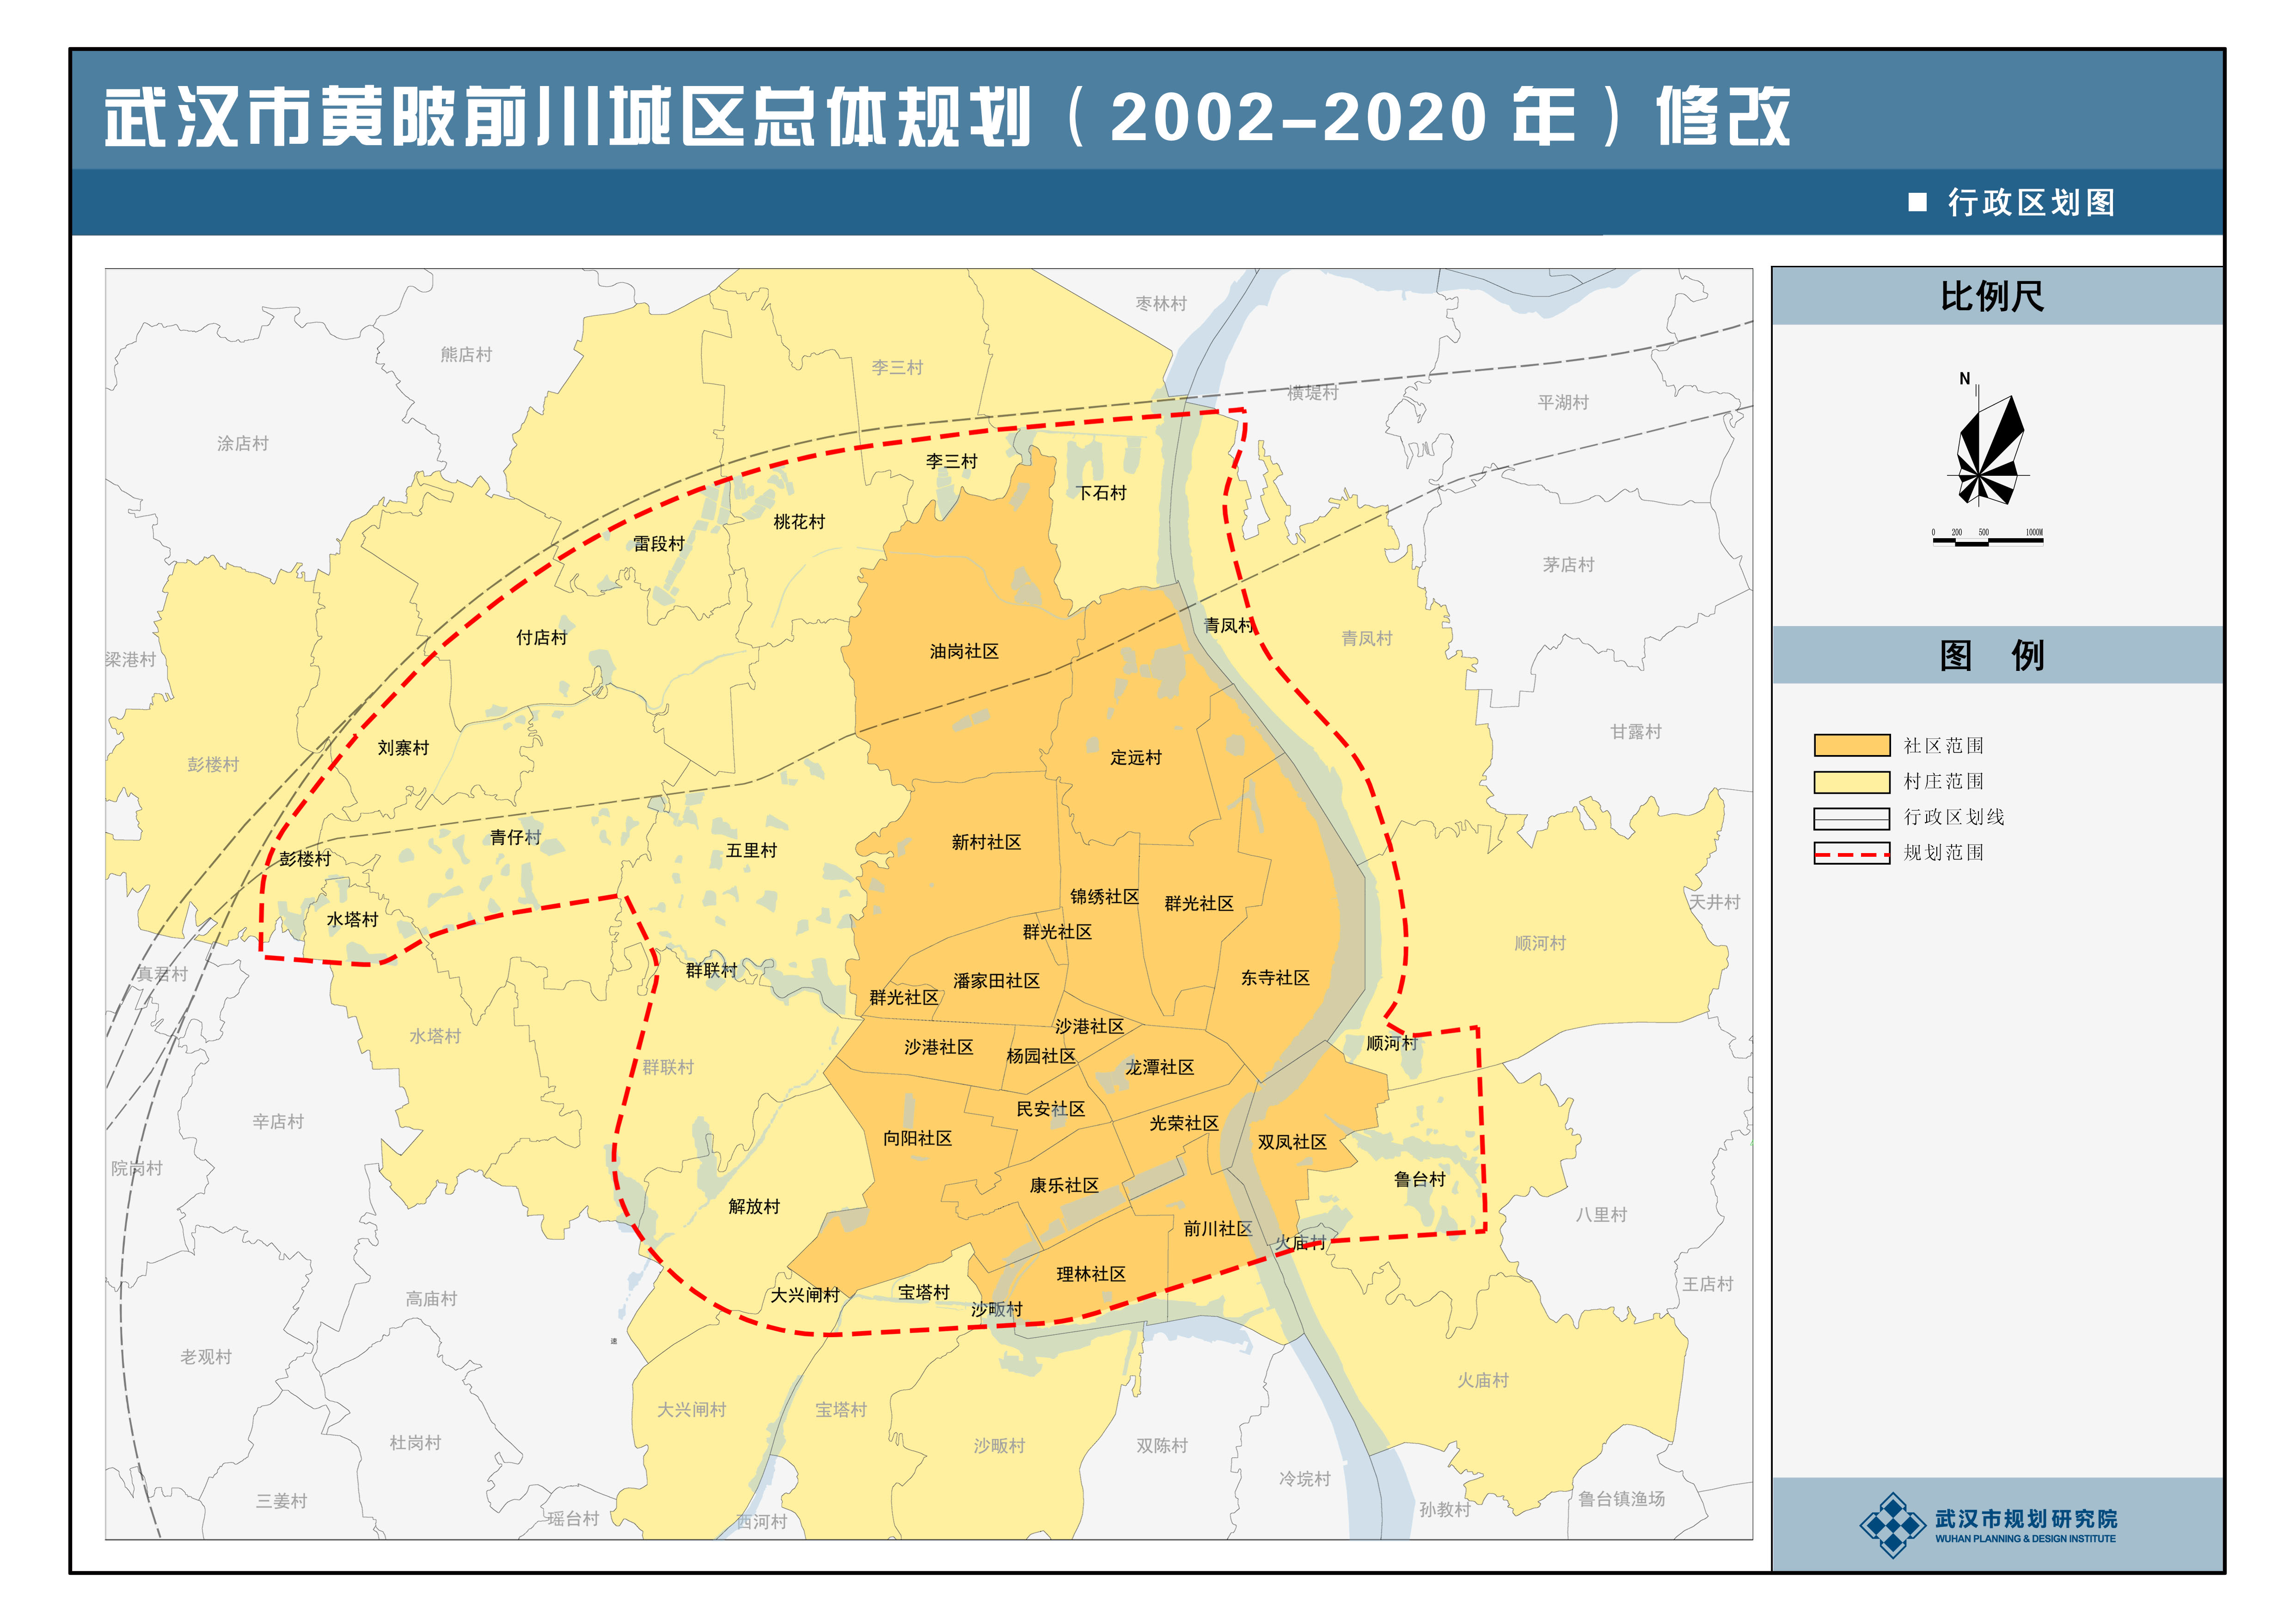Select the gray 冷垸村 label
The image size is (2296, 1622).
(1304, 1478)
